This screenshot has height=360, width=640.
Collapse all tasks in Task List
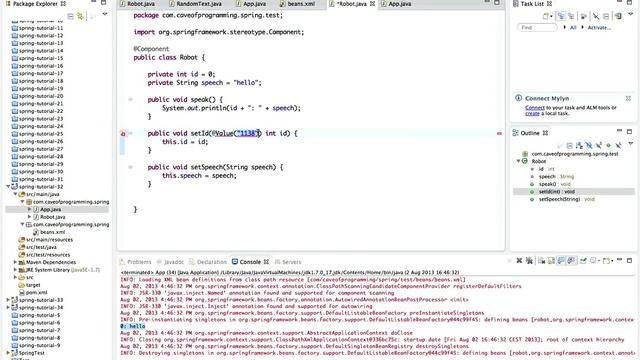pyautogui.click(x=606, y=16)
